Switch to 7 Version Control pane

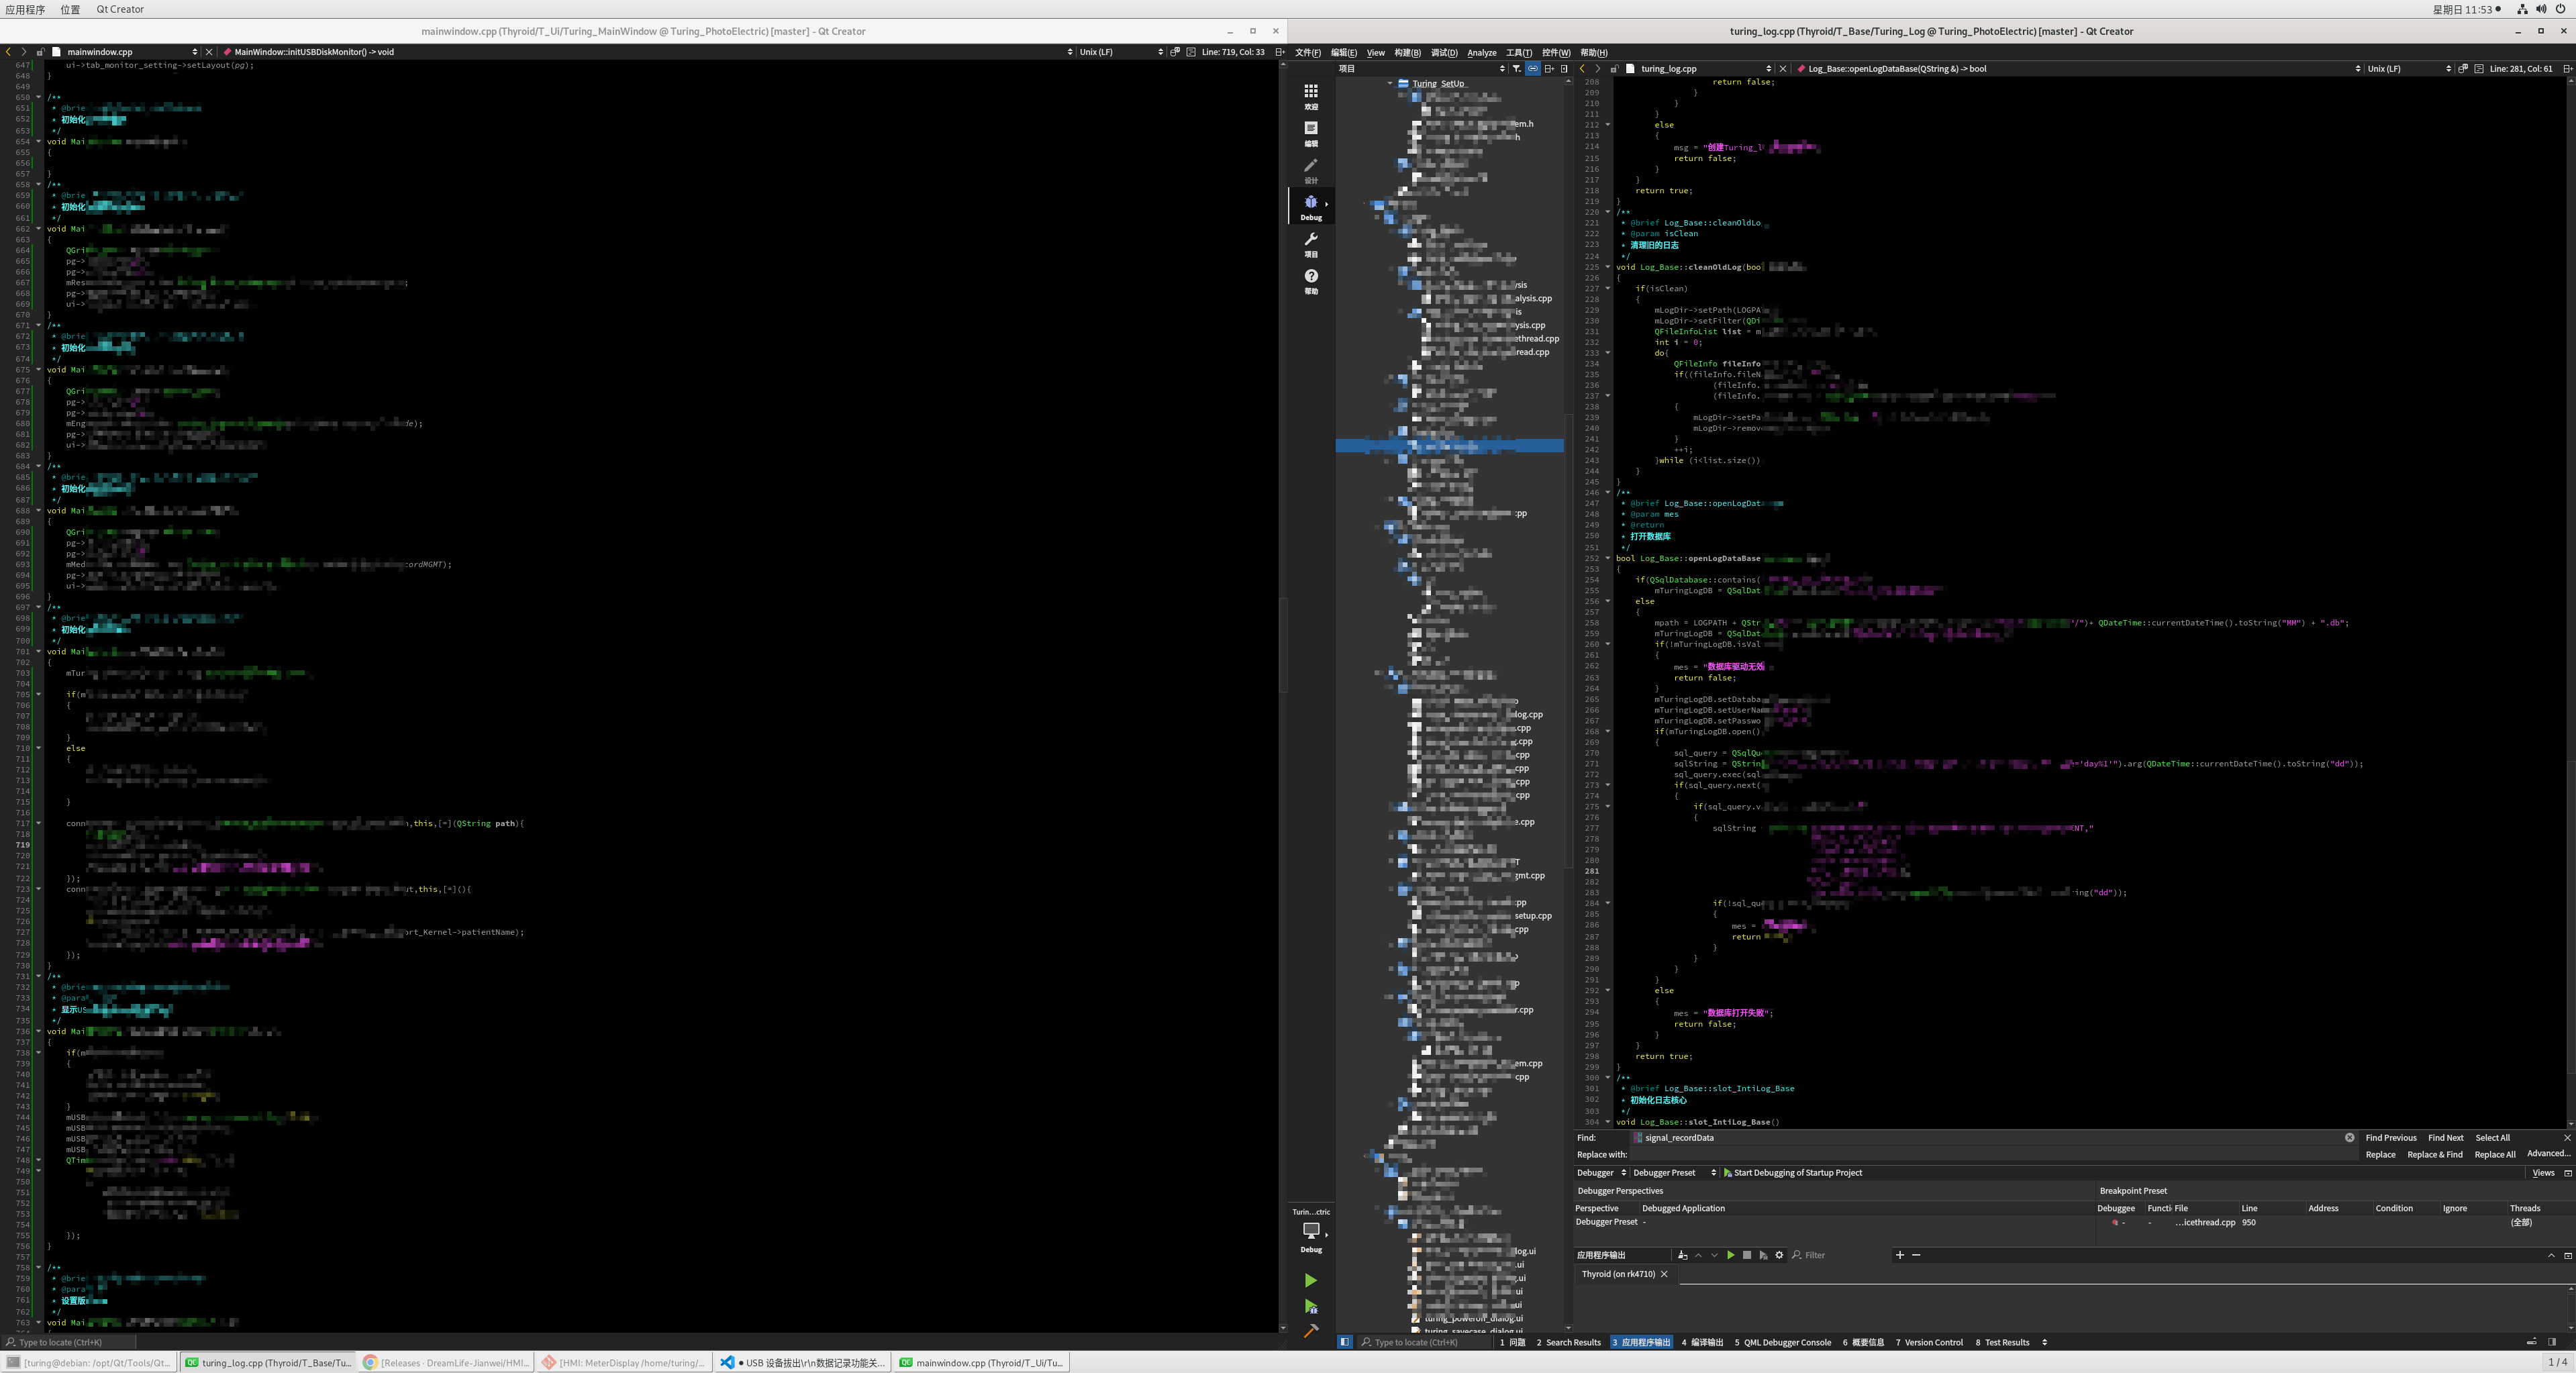pos(1929,1342)
